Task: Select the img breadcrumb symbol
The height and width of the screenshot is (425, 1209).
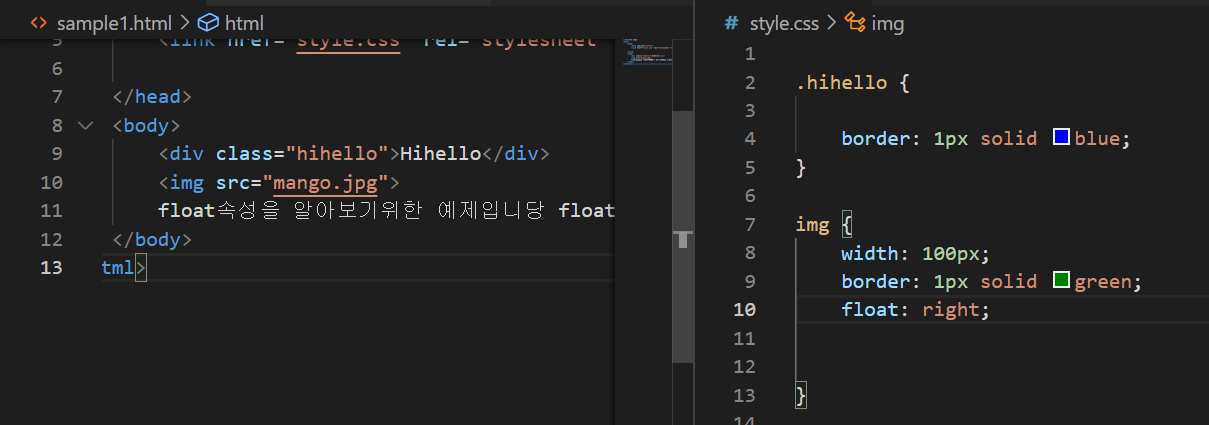Action: pyautogui.click(x=888, y=23)
